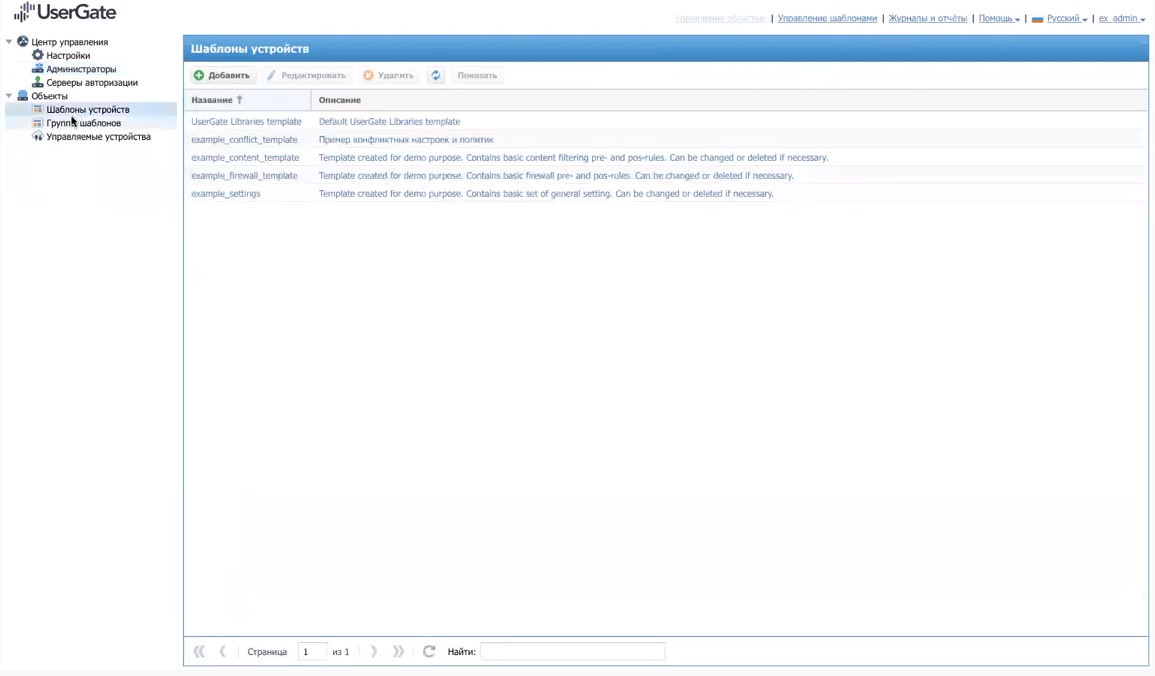Click the Шаблоны устройств tree icon
This screenshot has width=1155, height=676.
coord(38,109)
